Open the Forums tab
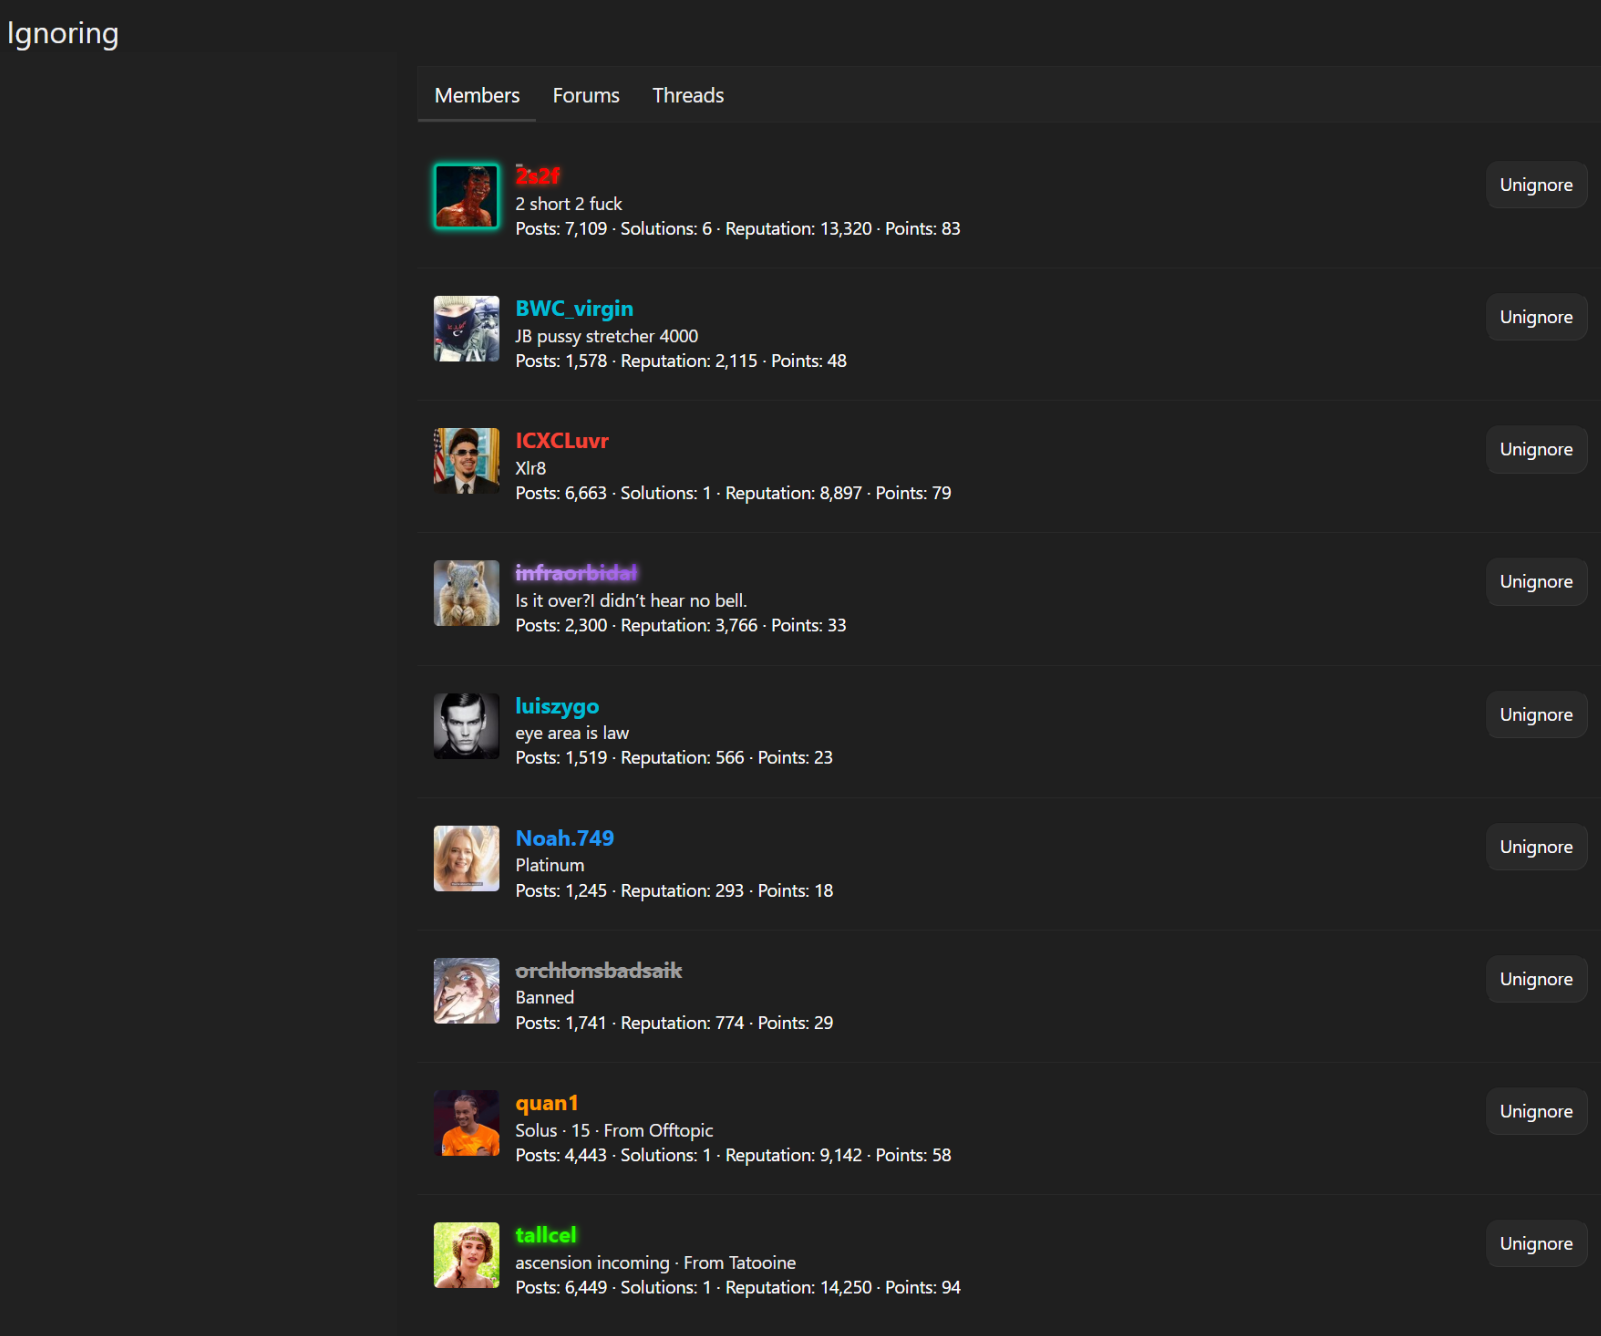Image resolution: width=1601 pixels, height=1336 pixels. point(586,95)
